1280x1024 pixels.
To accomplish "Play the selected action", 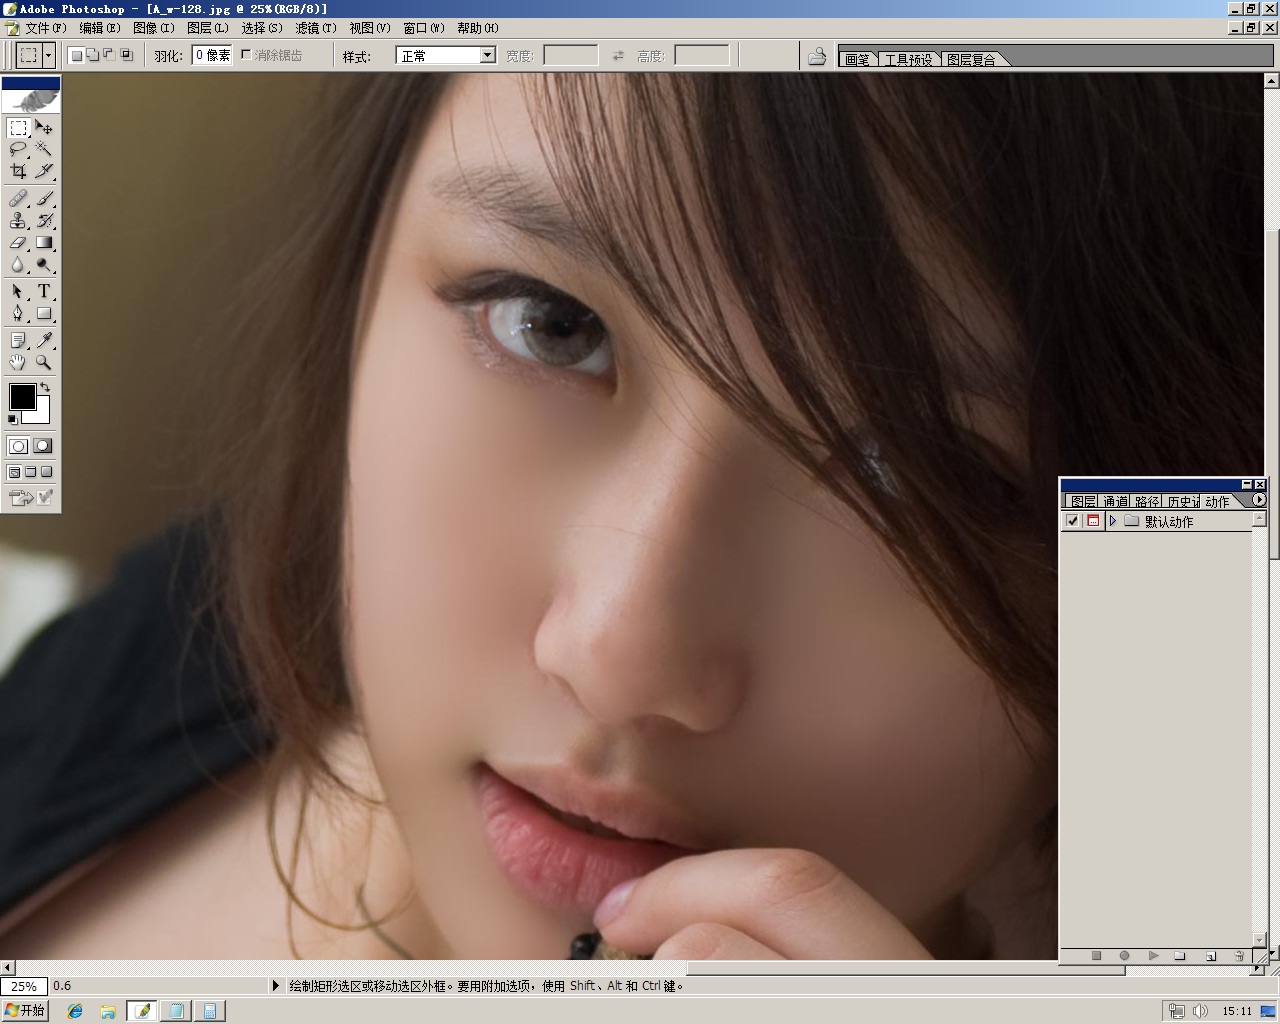I will pos(1153,956).
